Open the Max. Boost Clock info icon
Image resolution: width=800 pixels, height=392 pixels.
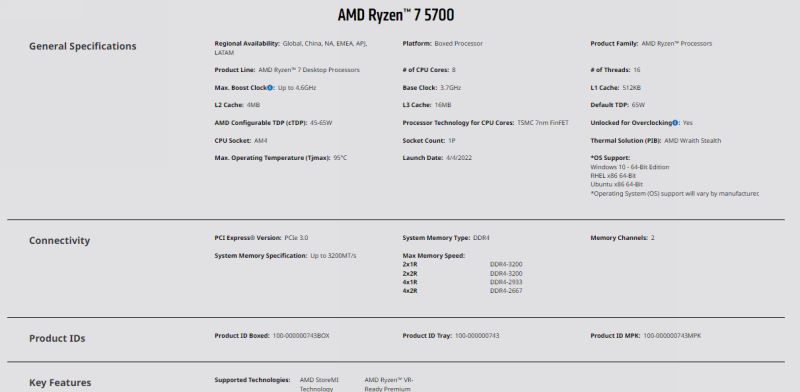(270, 88)
